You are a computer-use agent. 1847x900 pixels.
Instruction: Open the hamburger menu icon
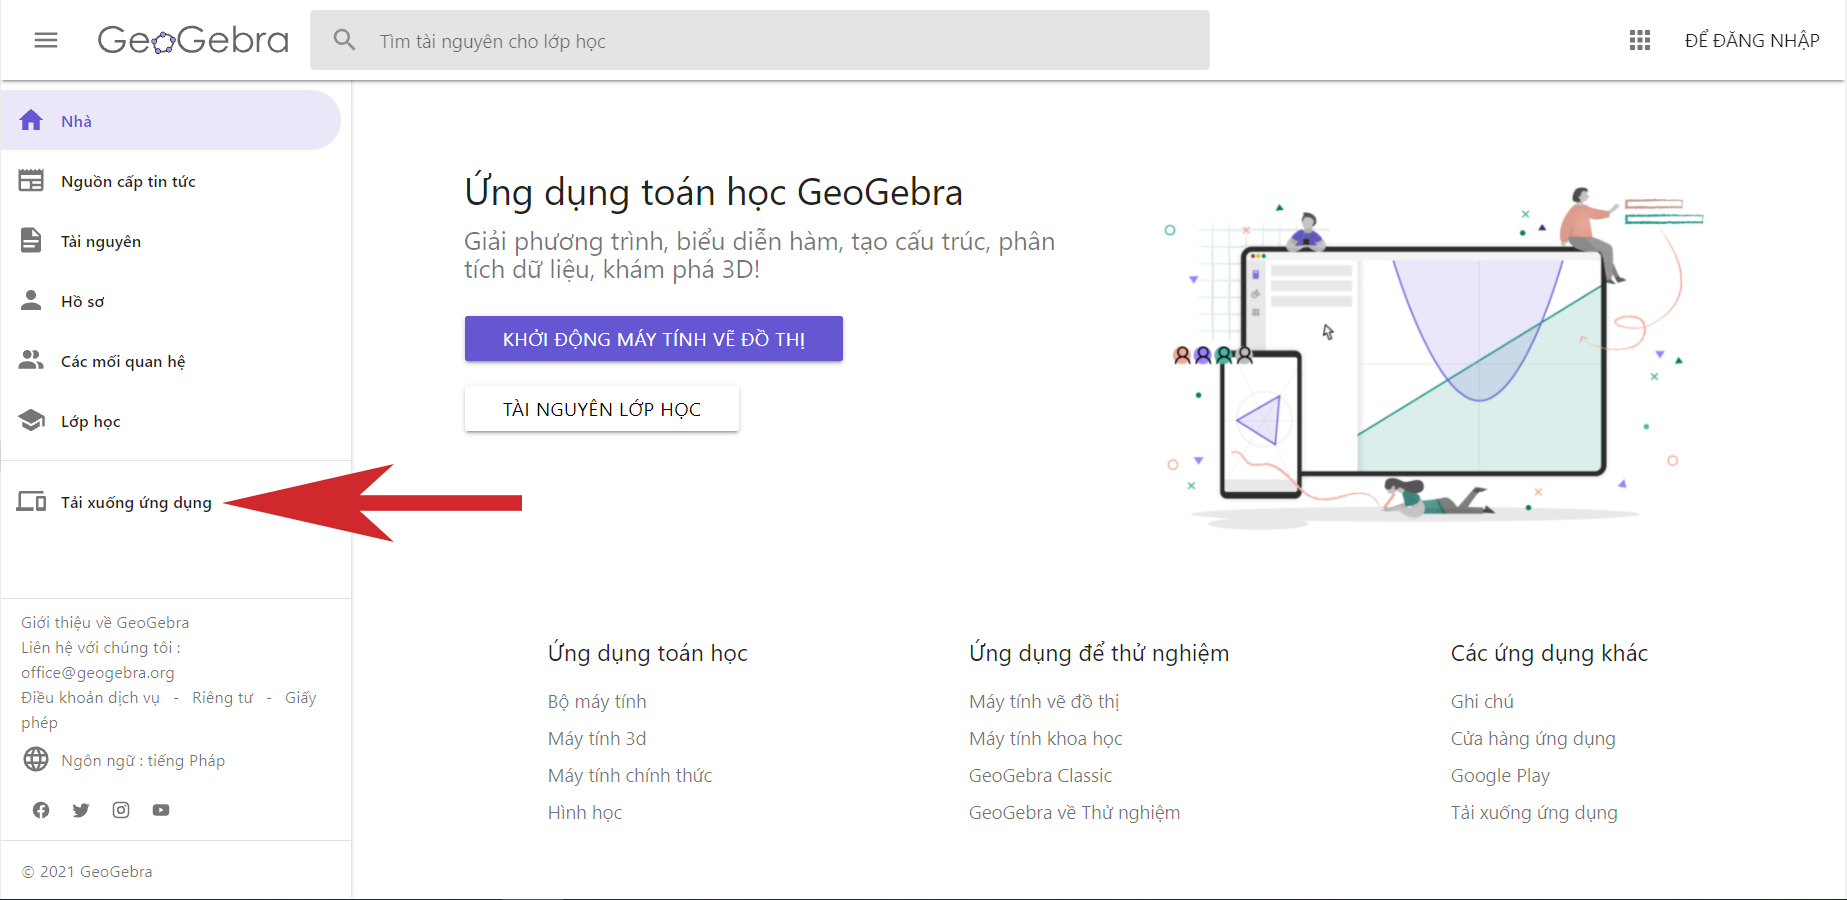[46, 40]
